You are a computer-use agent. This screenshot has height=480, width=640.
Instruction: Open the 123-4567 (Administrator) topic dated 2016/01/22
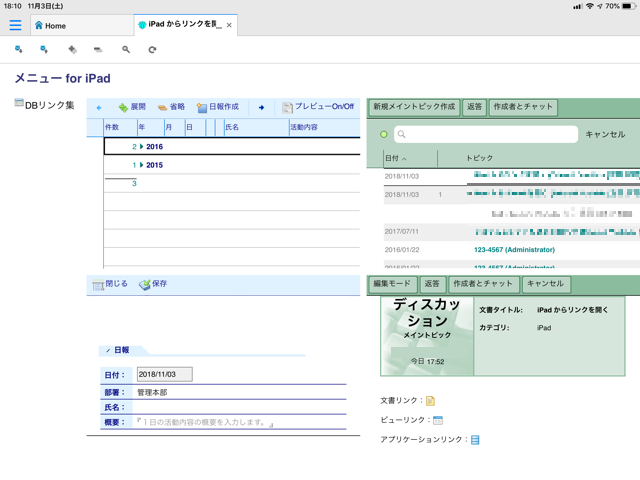tap(514, 249)
